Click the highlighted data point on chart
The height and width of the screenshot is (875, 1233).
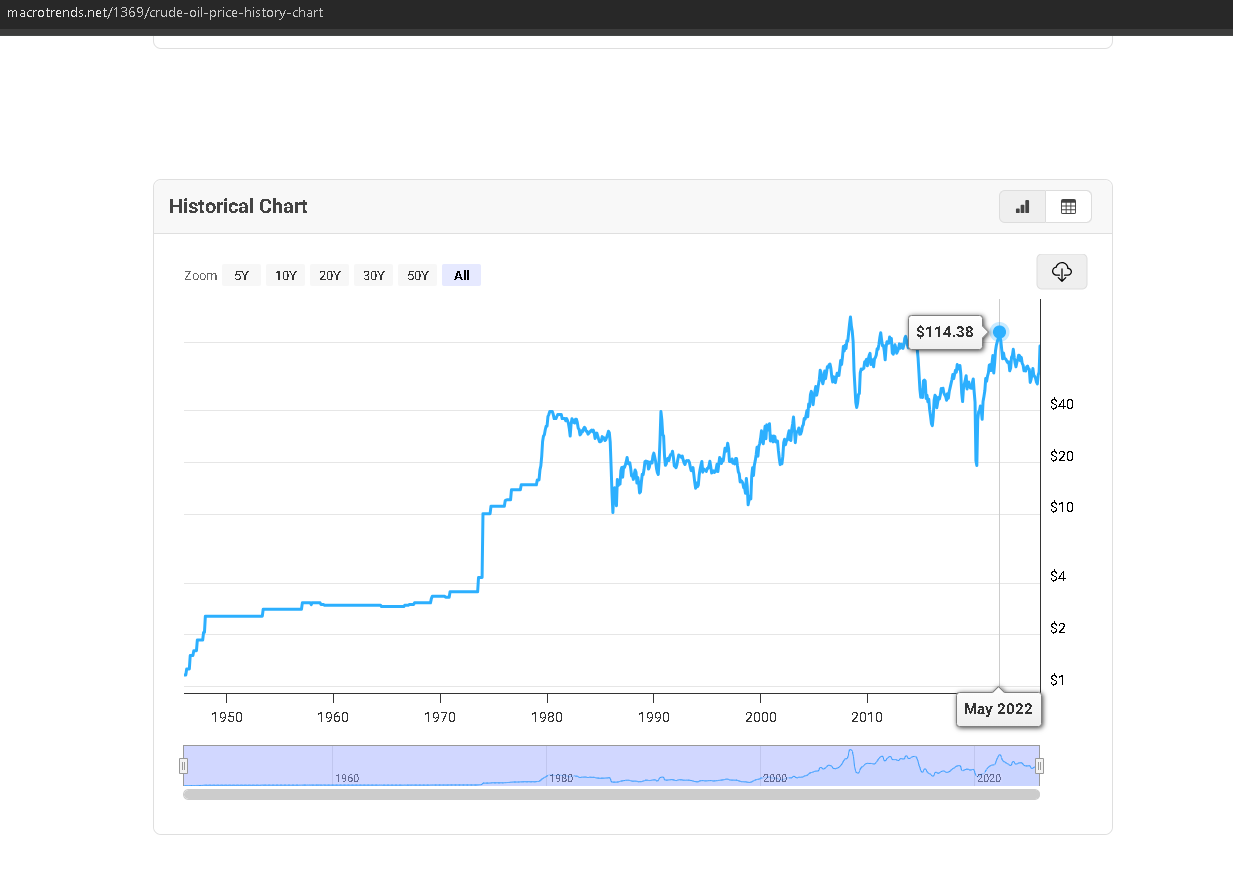pyautogui.click(x=999, y=332)
